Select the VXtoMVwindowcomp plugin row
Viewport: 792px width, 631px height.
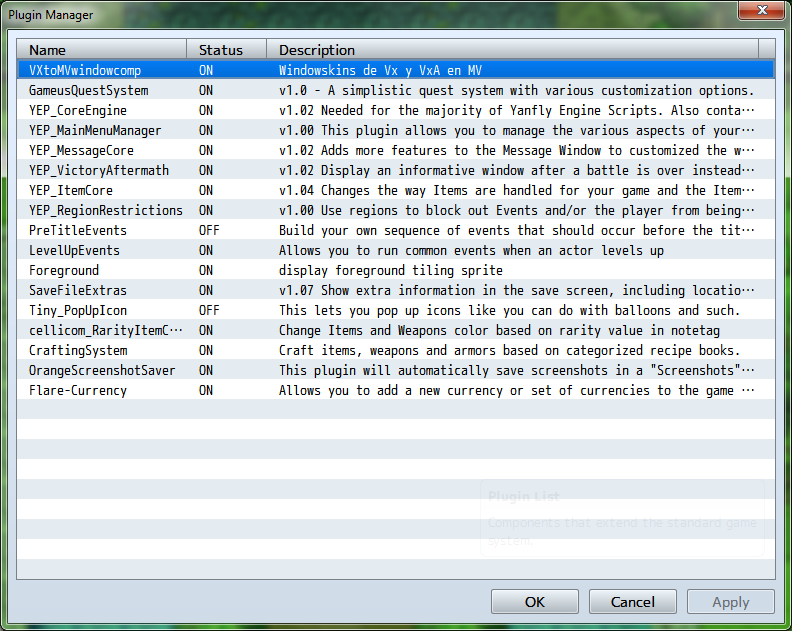[395, 70]
